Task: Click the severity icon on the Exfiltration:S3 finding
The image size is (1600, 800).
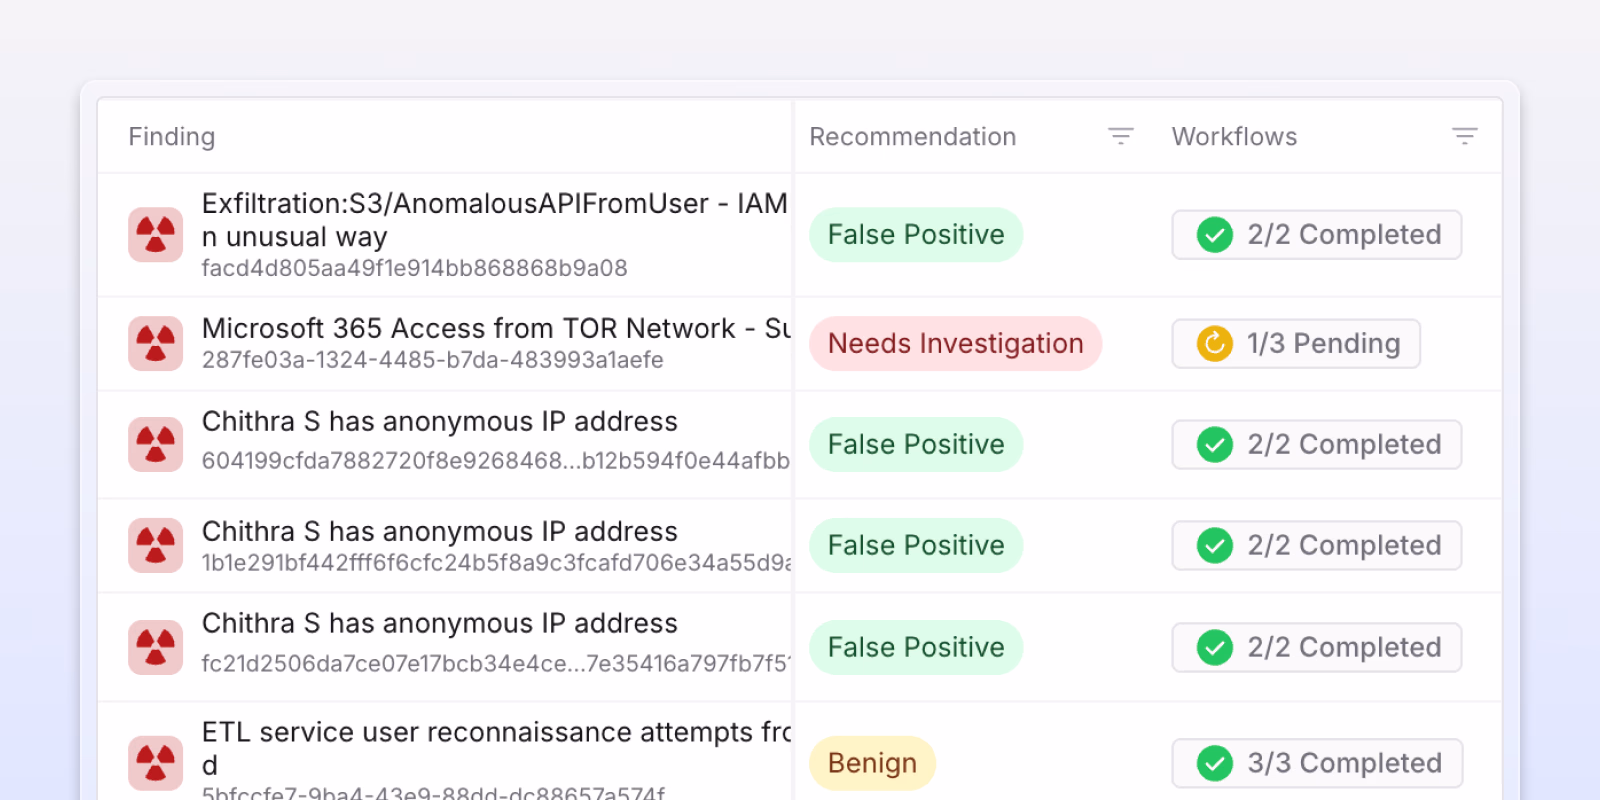Action: click(155, 235)
